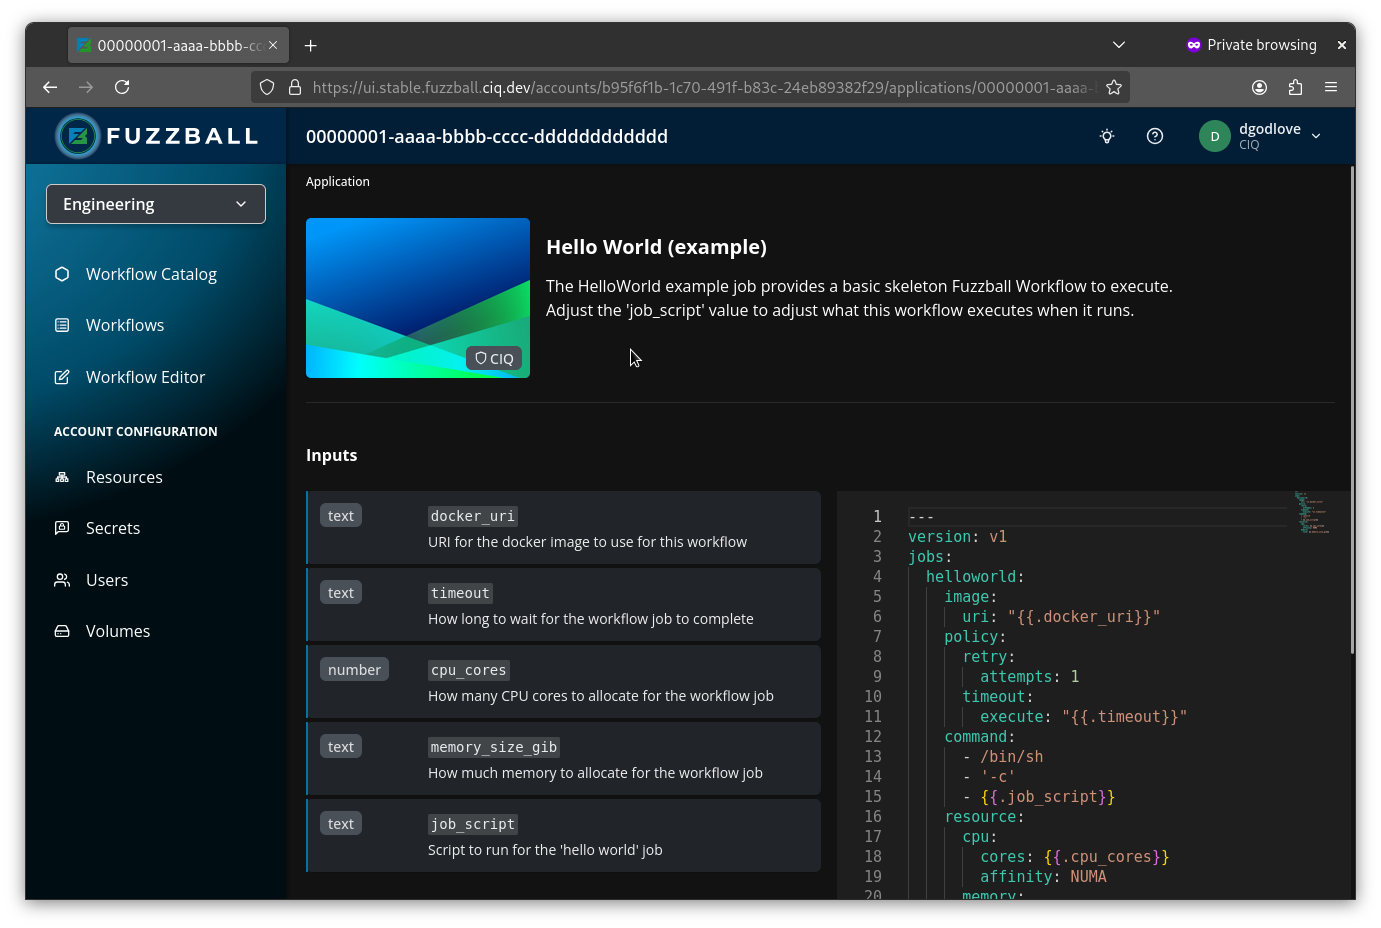Reload the current page
Image resolution: width=1381 pixels, height=928 pixels.
point(122,87)
